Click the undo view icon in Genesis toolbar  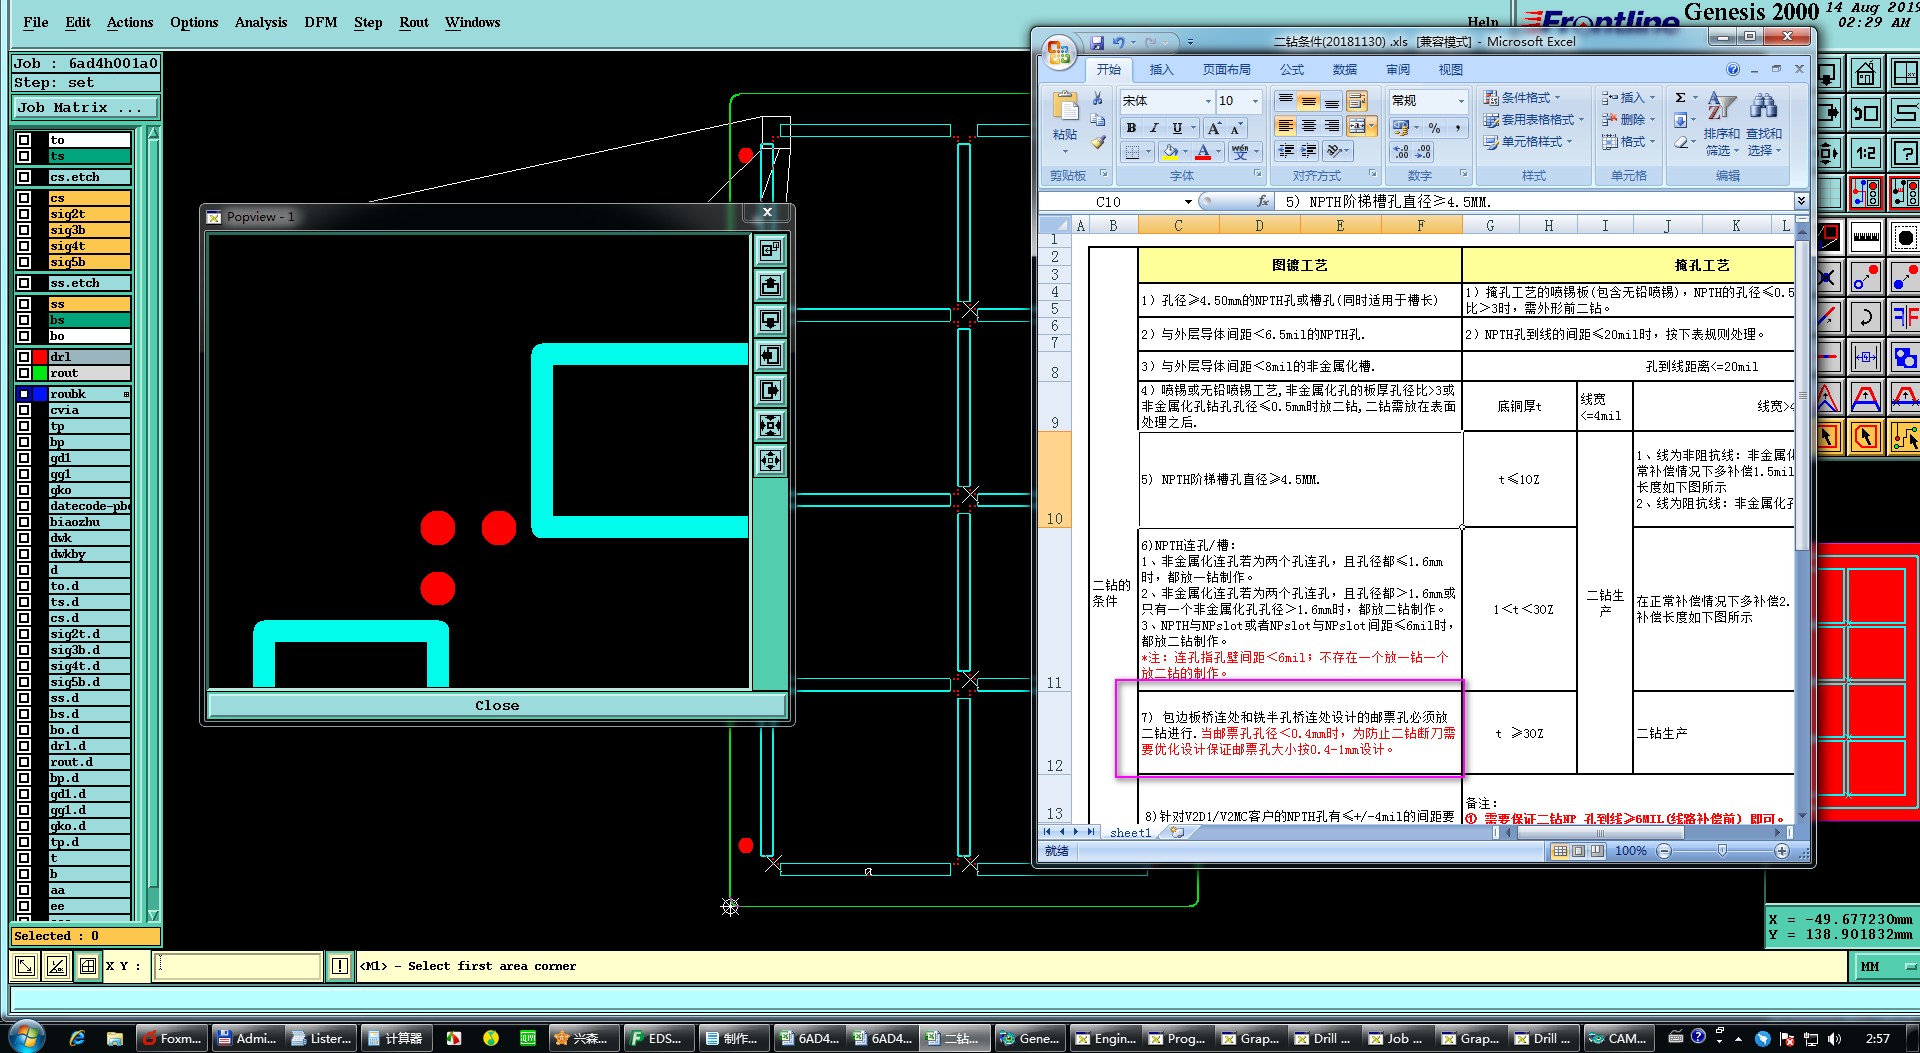(1866, 113)
